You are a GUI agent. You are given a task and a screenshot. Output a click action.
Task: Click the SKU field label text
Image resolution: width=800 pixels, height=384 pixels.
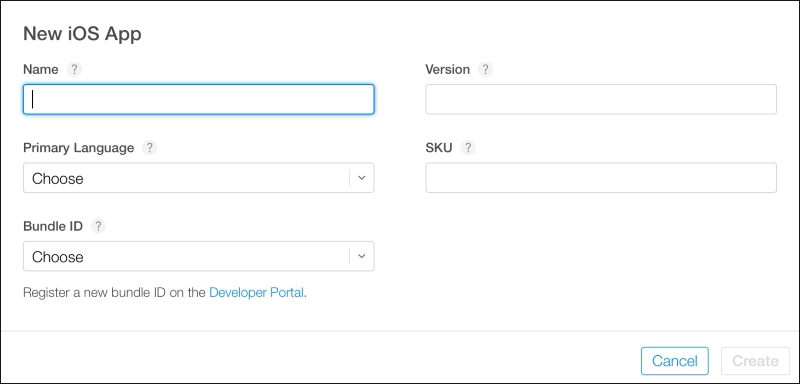pyautogui.click(x=439, y=148)
